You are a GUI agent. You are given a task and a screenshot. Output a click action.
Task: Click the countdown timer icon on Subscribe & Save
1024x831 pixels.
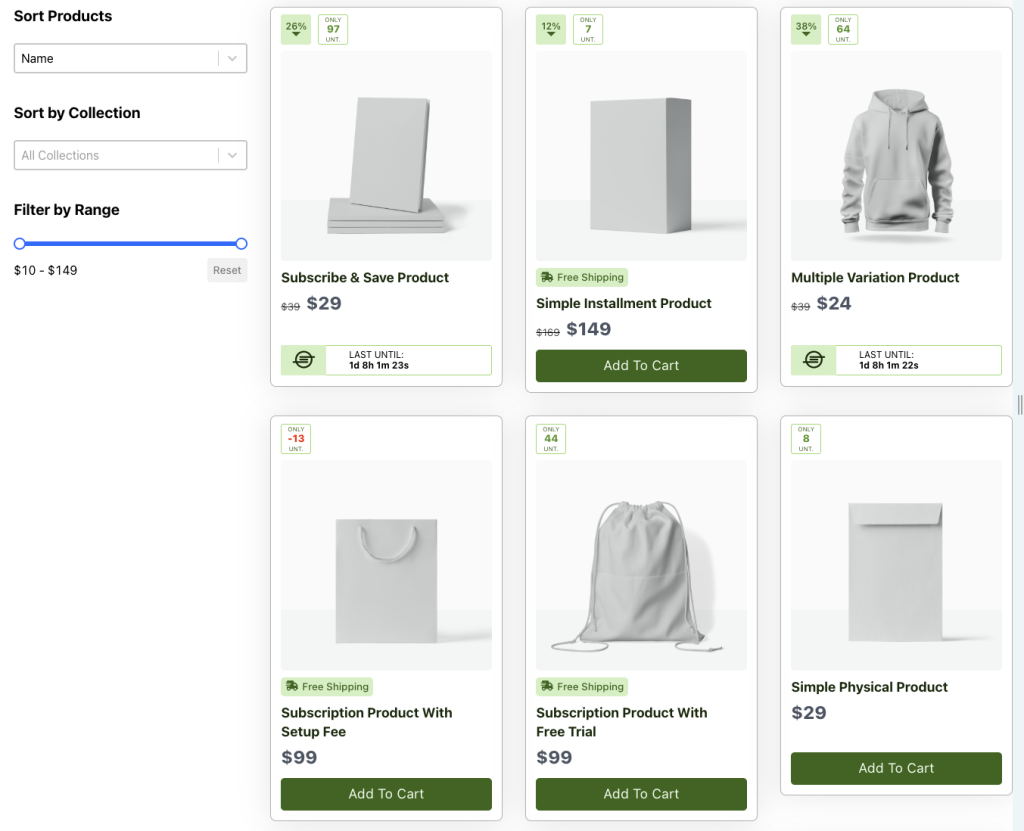(304, 360)
